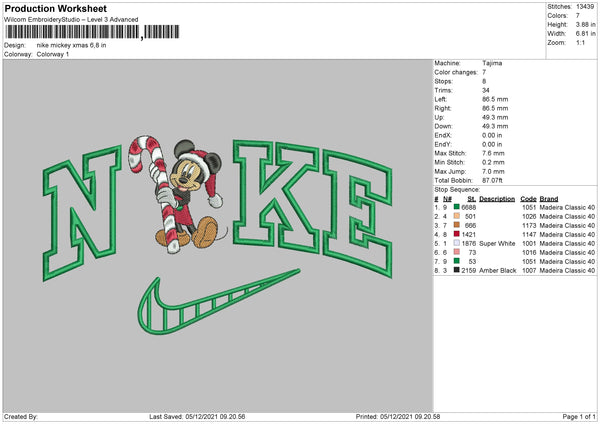Click the Description column header
Screen dimensions: 600x424
pos(497,199)
